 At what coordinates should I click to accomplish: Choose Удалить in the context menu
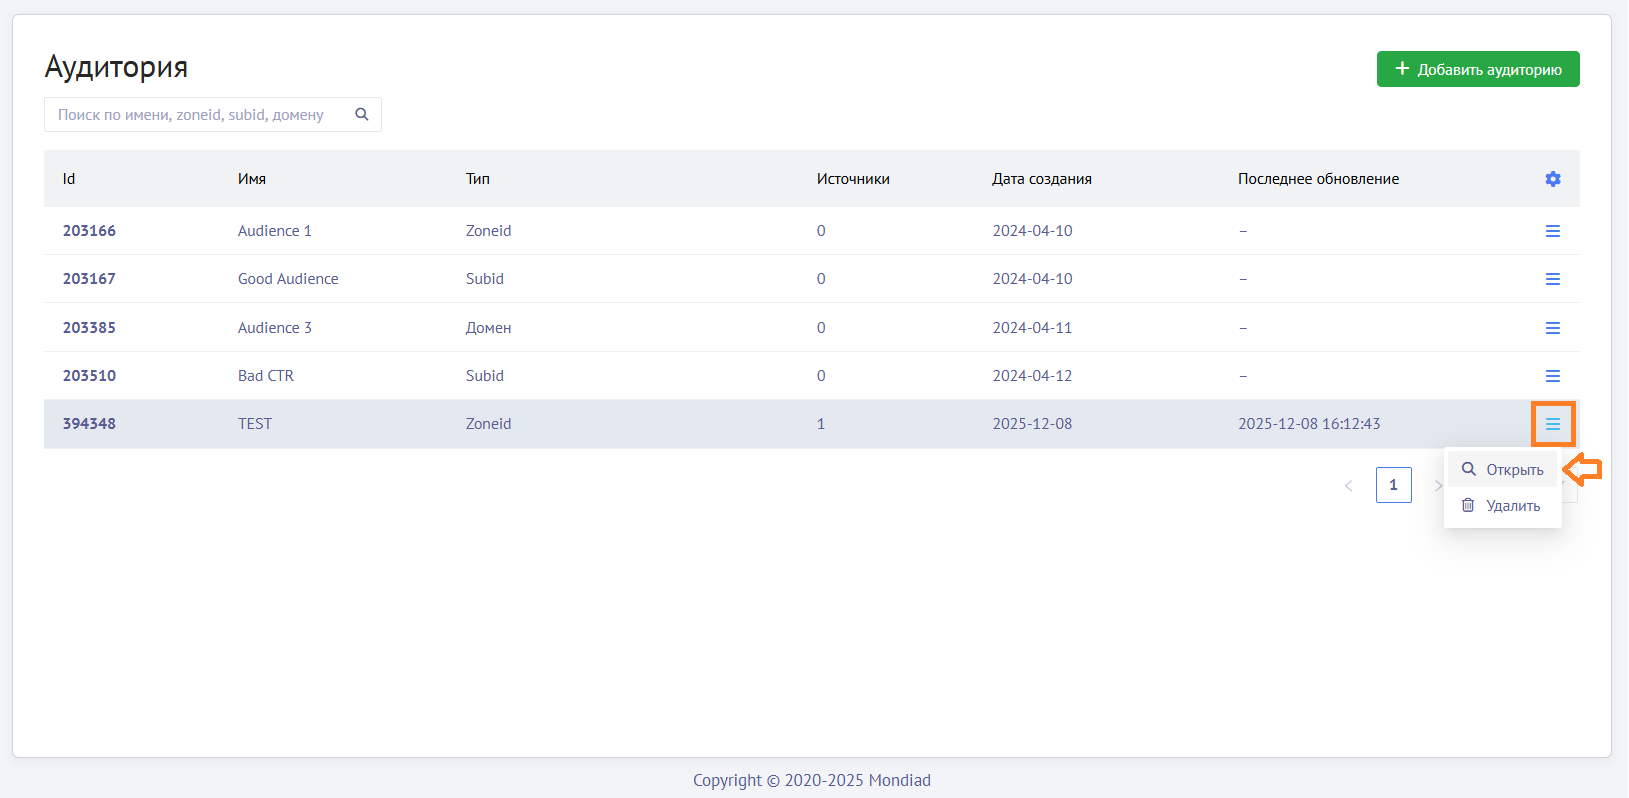pyautogui.click(x=1503, y=506)
